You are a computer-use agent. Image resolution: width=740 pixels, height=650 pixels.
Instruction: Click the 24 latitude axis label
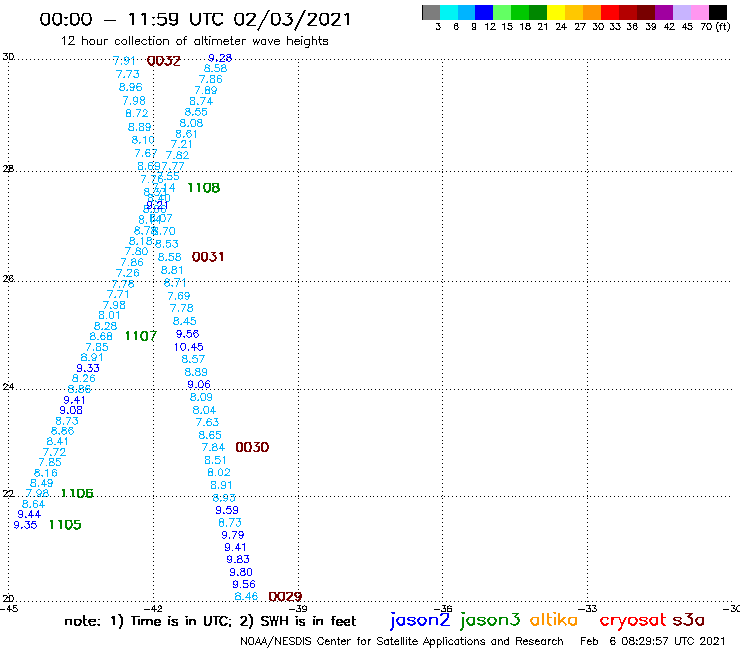pyautogui.click(x=8, y=387)
